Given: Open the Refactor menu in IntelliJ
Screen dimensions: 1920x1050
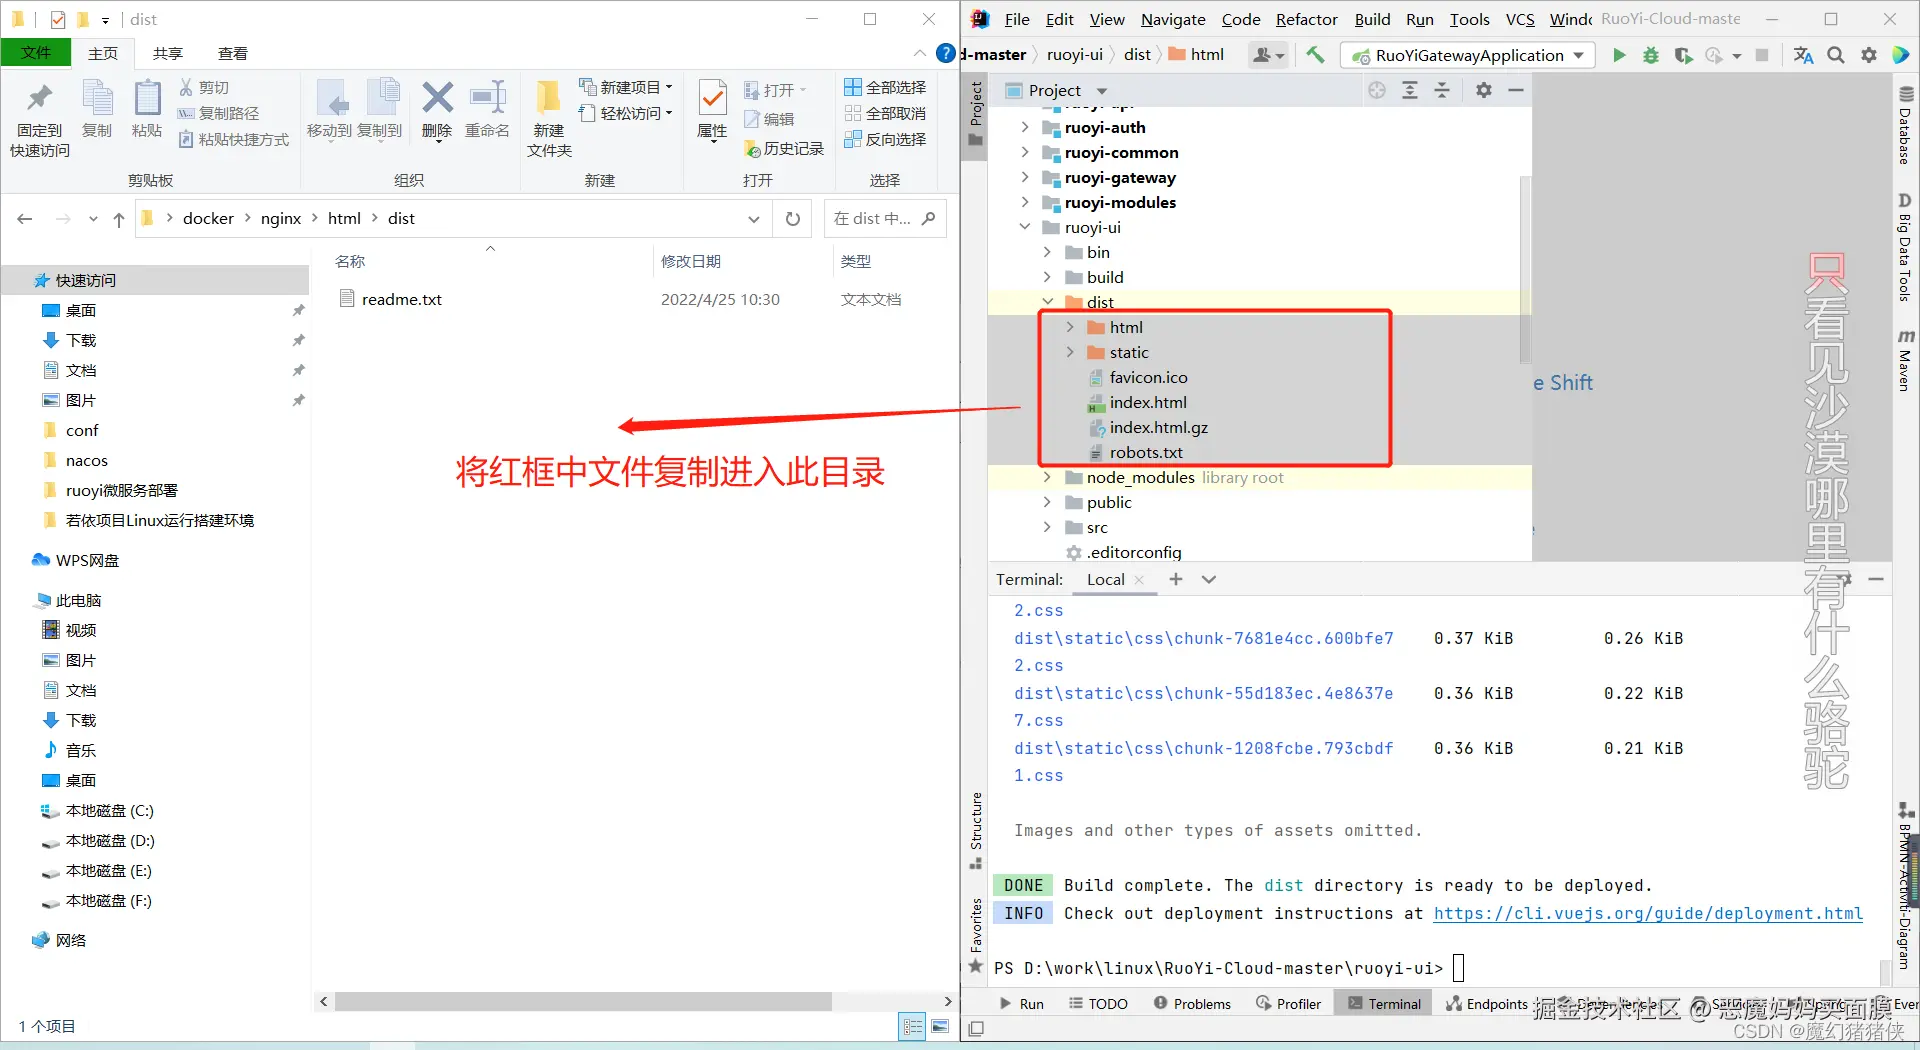Looking at the screenshot, I should (x=1306, y=19).
